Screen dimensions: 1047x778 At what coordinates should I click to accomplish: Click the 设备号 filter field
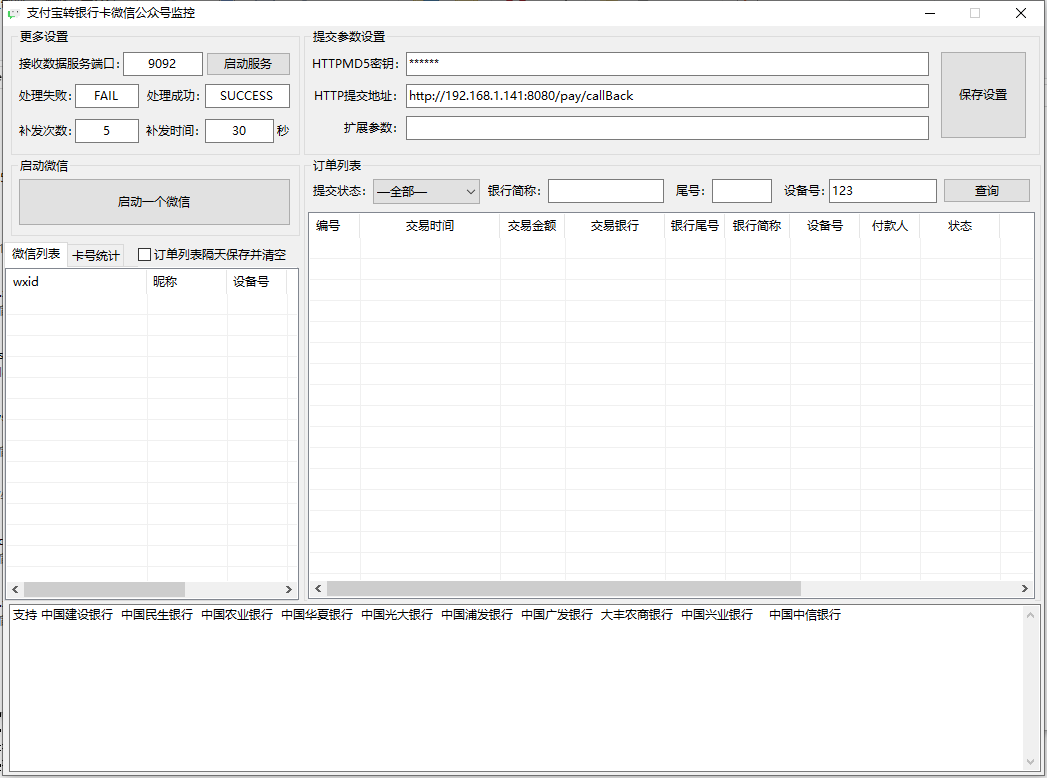pos(882,191)
